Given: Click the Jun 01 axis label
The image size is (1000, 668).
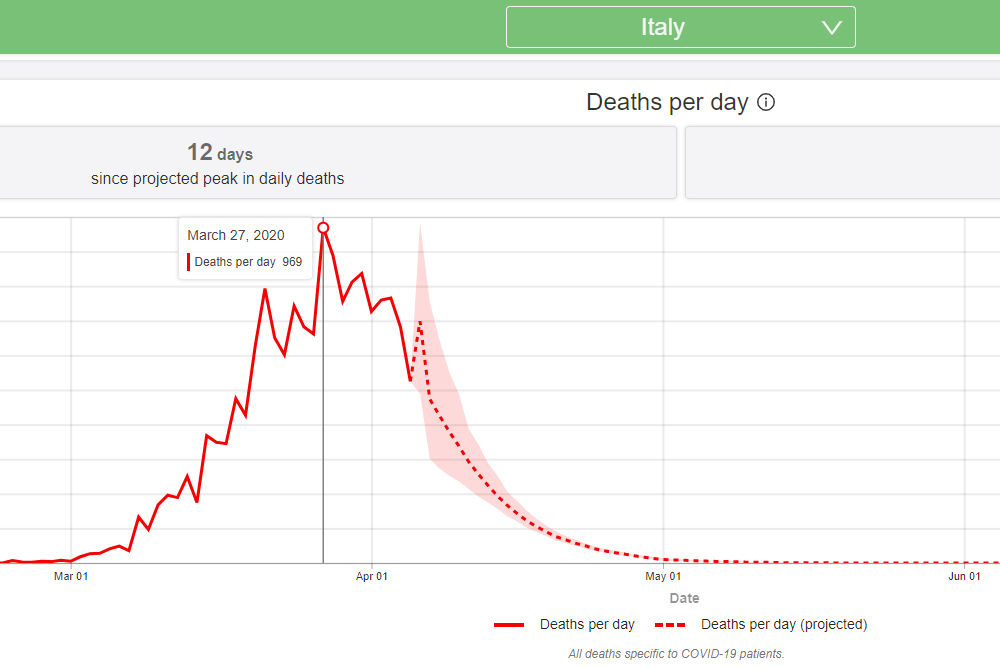Looking at the screenshot, I should tap(964, 576).
